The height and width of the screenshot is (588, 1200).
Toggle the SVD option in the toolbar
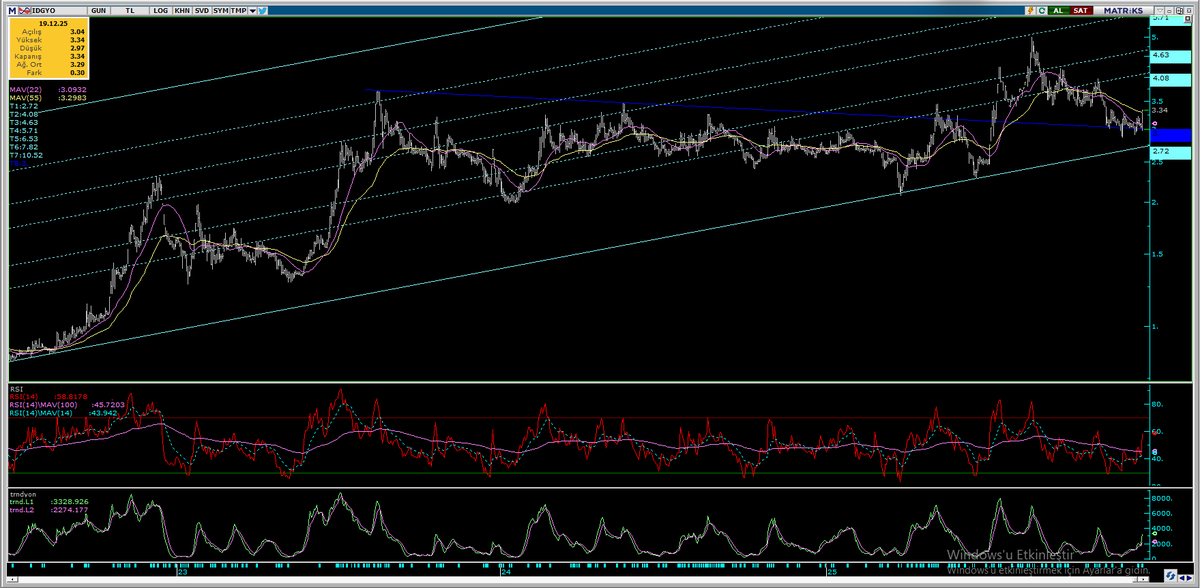click(202, 10)
